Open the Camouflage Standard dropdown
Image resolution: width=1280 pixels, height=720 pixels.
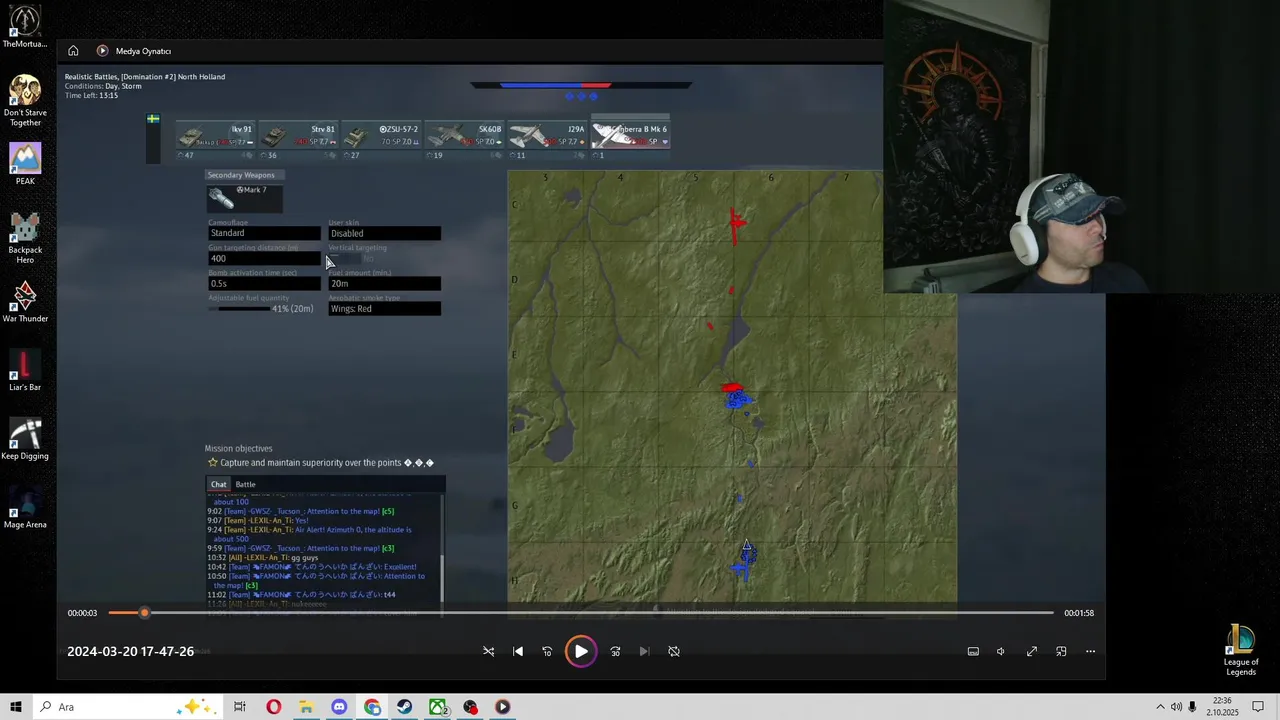click(264, 233)
